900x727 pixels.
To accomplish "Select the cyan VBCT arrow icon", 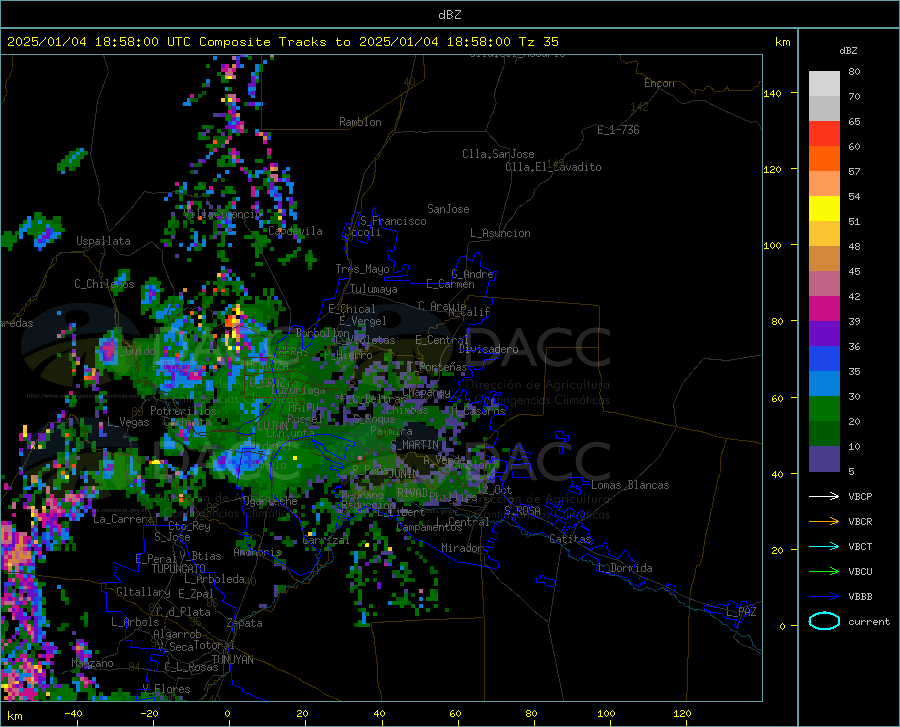I will (x=824, y=546).
